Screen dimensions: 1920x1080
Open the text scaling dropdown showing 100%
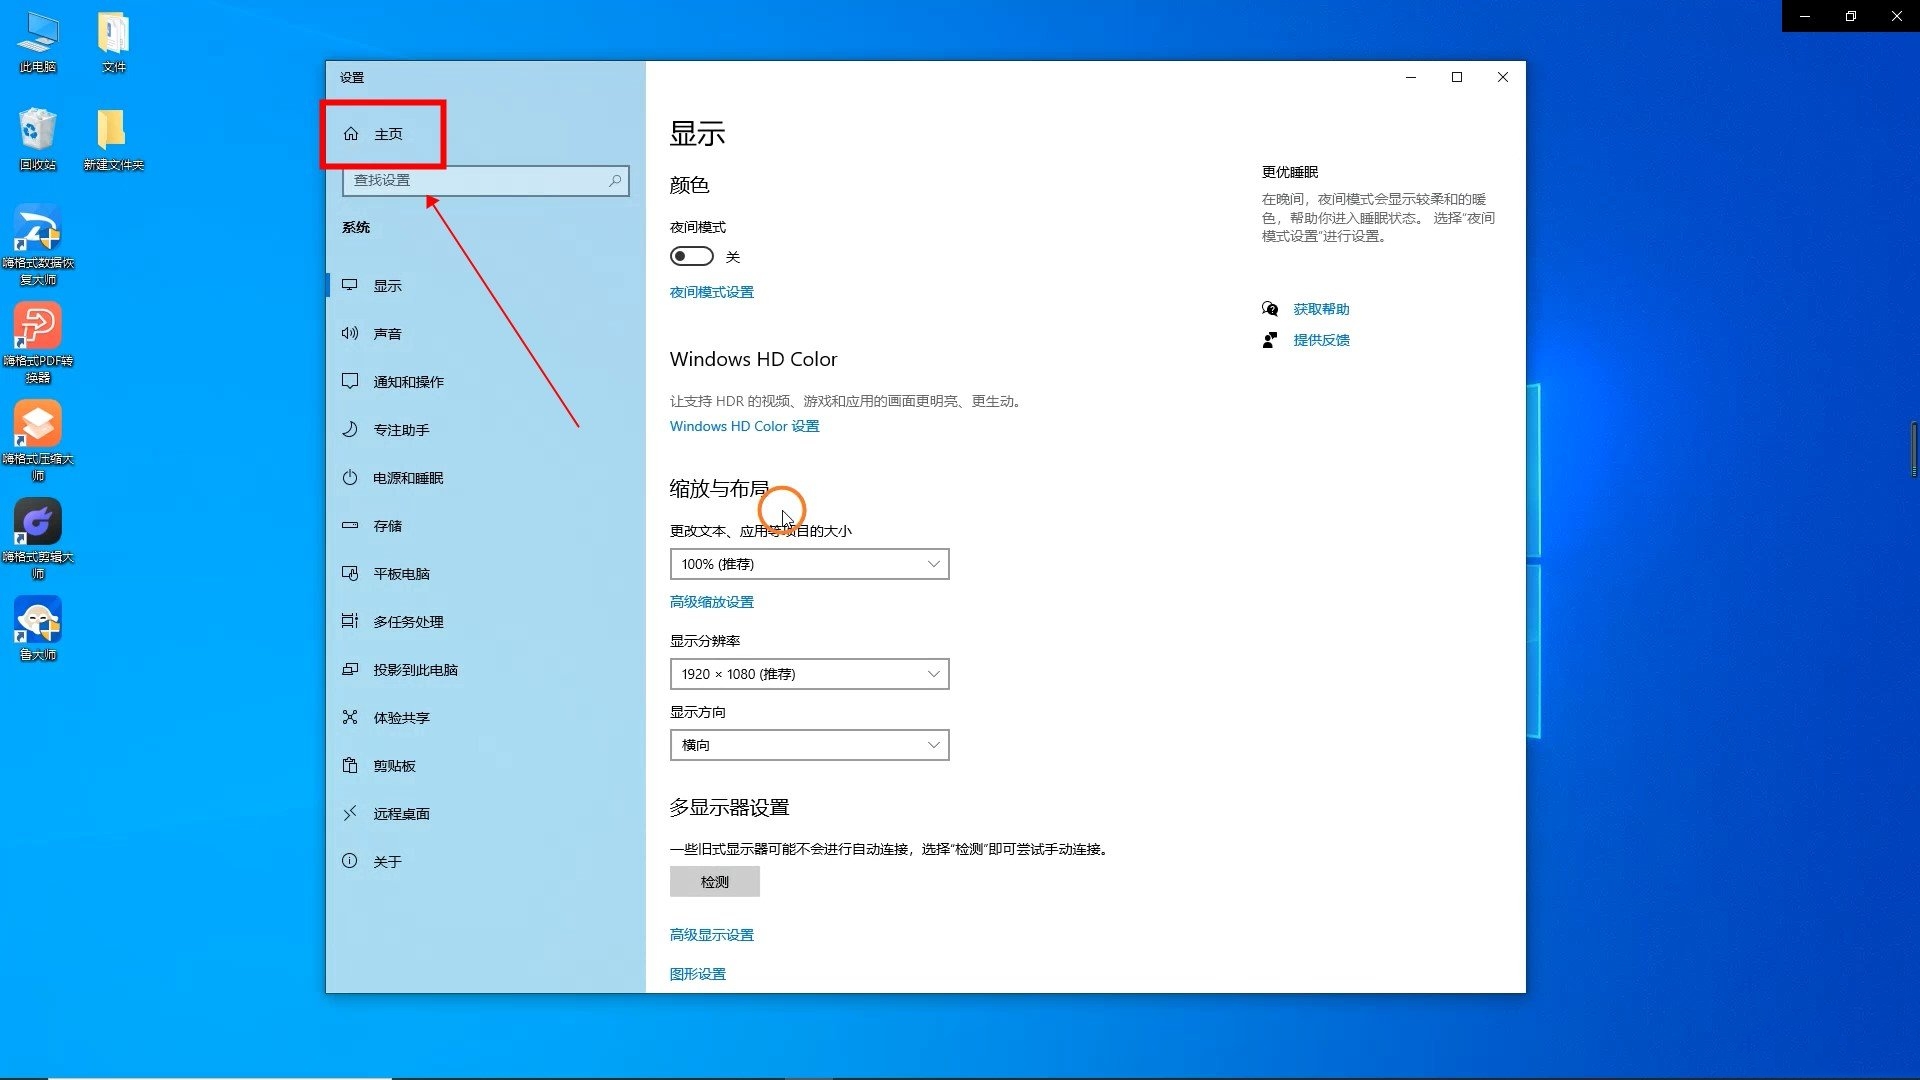[809, 563]
